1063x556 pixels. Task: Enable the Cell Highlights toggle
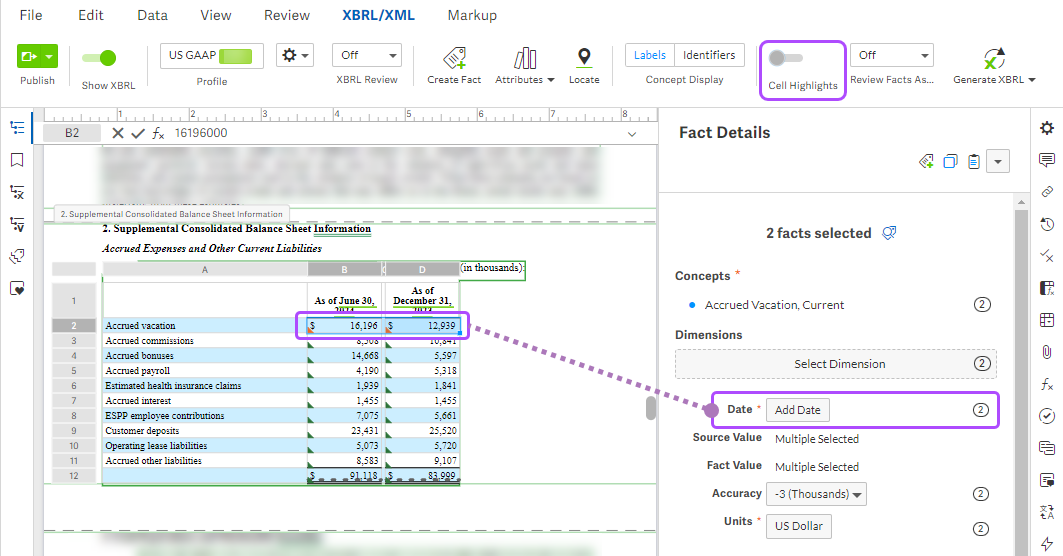(785, 58)
